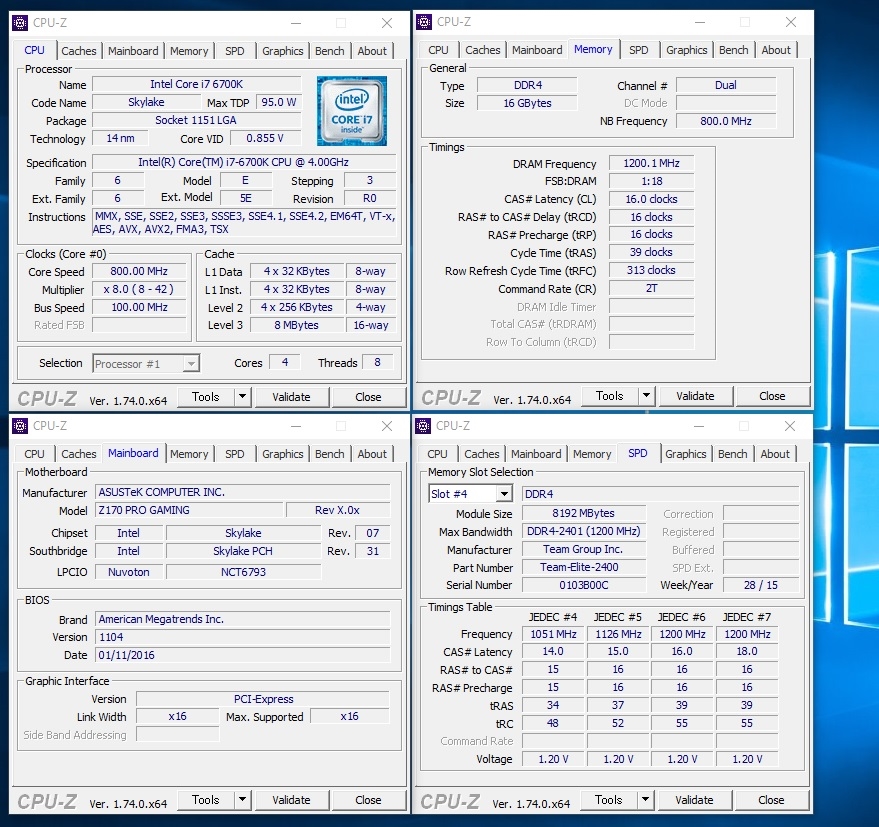This screenshot has height=827, width=879.
Task: Open the Graphics tab in the Memory window
Action: pos(686,49)
